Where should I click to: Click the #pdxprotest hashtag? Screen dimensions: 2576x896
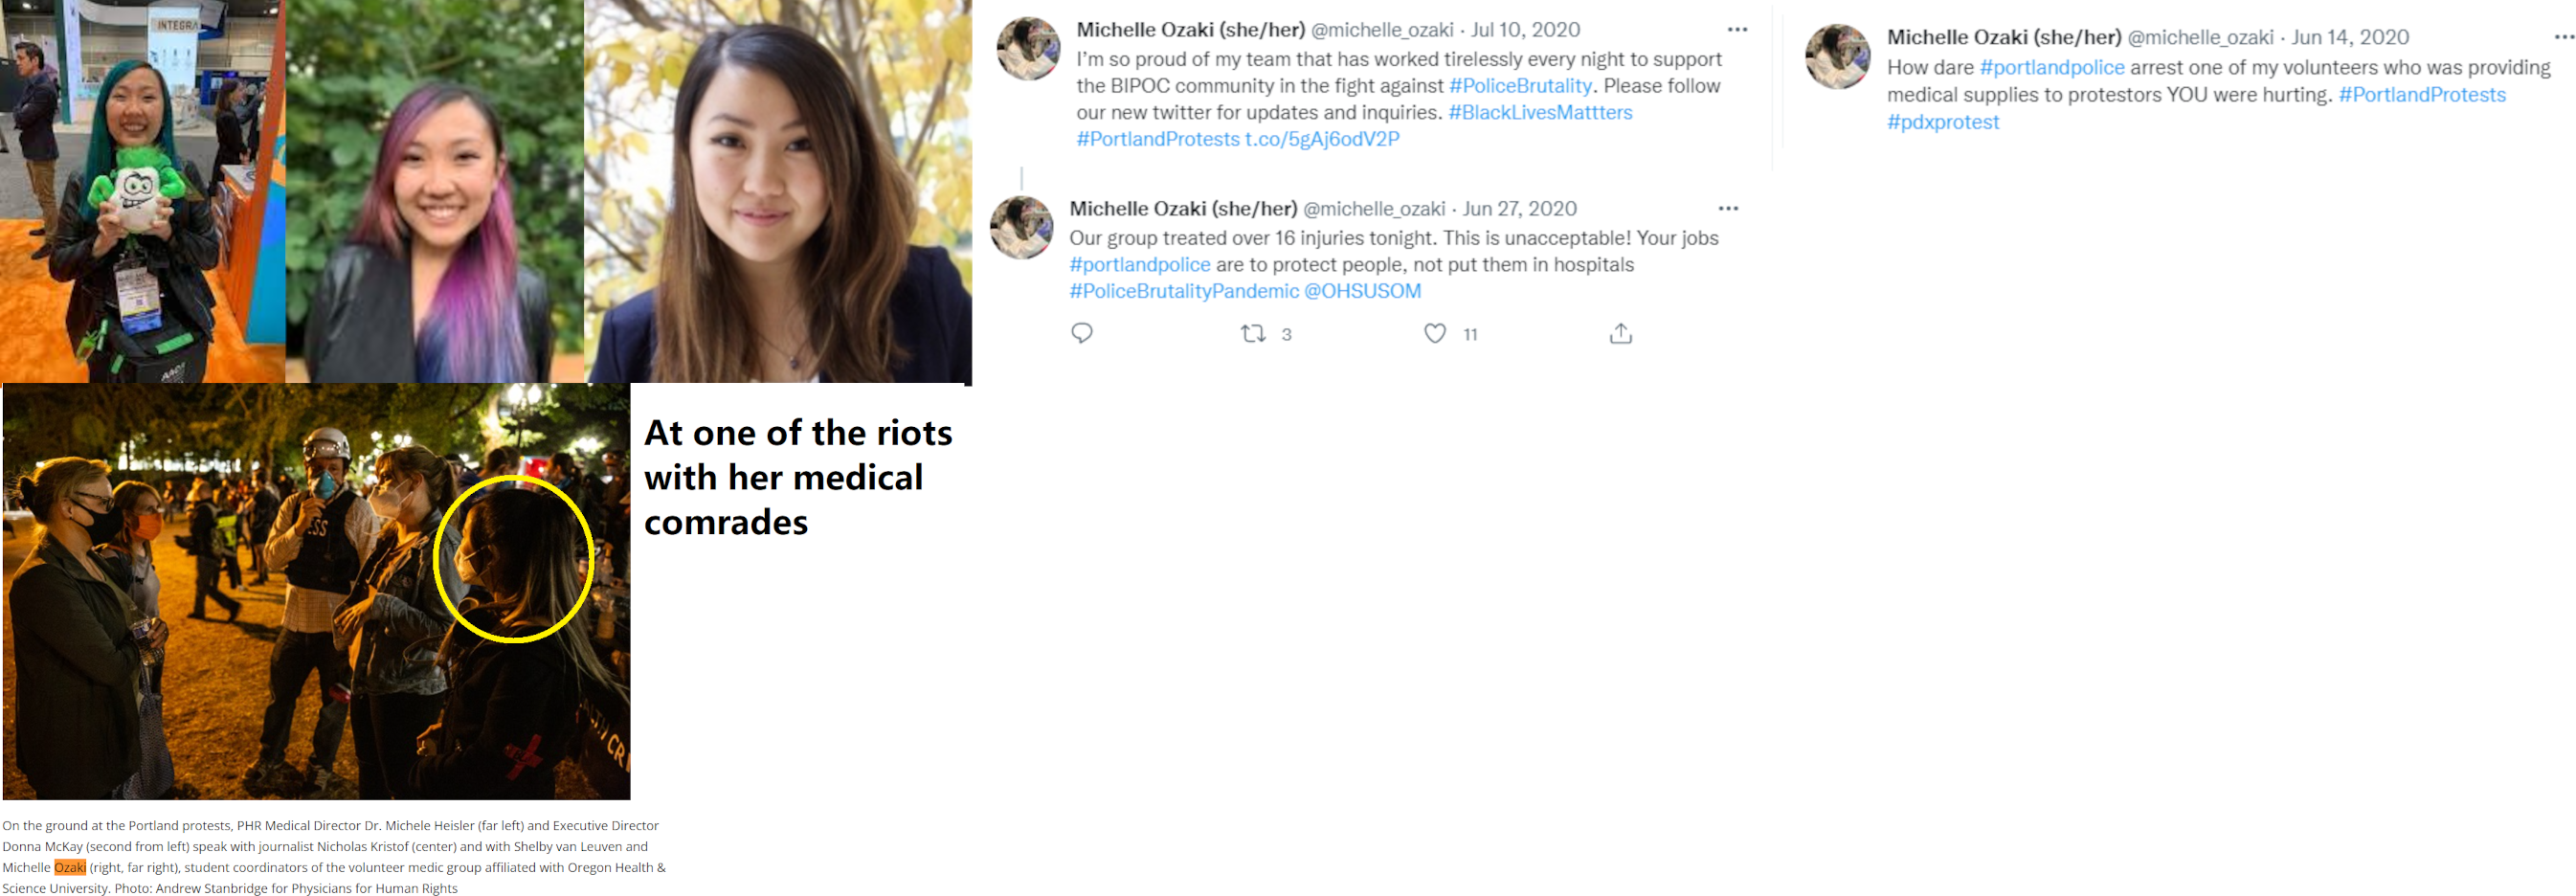tap(1942, 122)
